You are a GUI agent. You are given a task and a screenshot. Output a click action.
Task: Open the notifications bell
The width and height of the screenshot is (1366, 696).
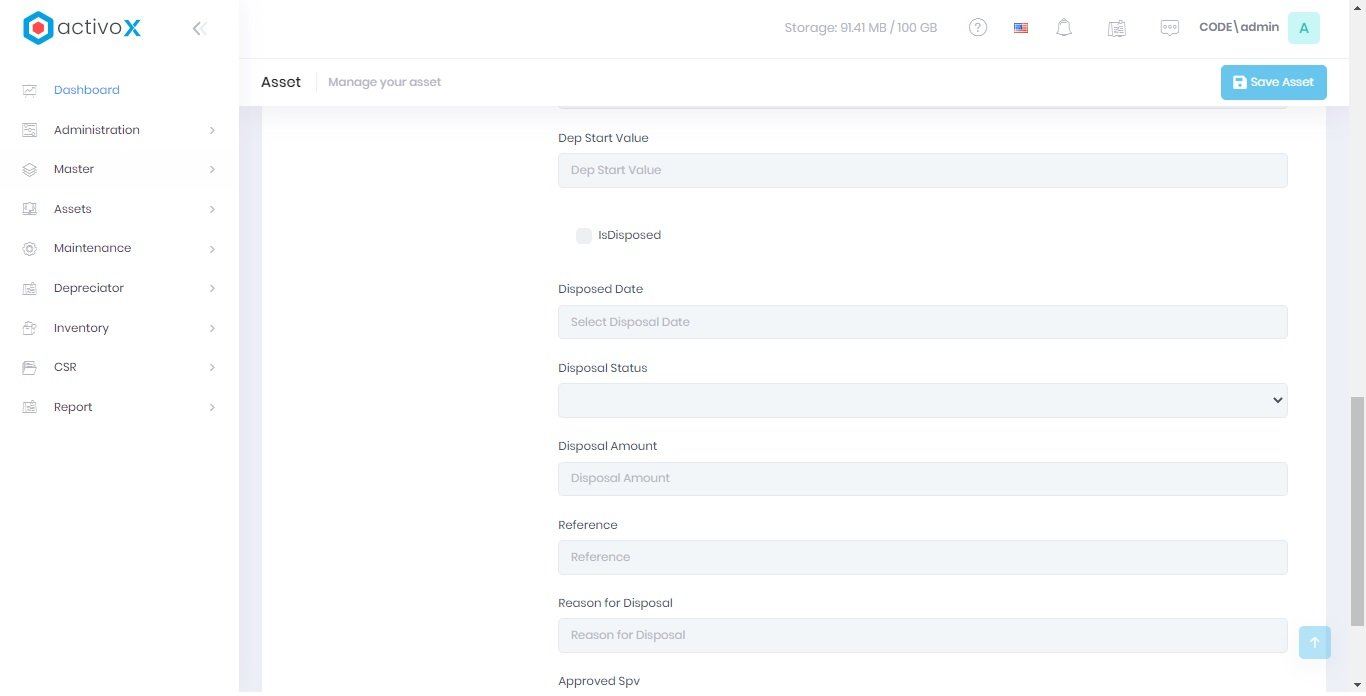tap(1064, 28)
